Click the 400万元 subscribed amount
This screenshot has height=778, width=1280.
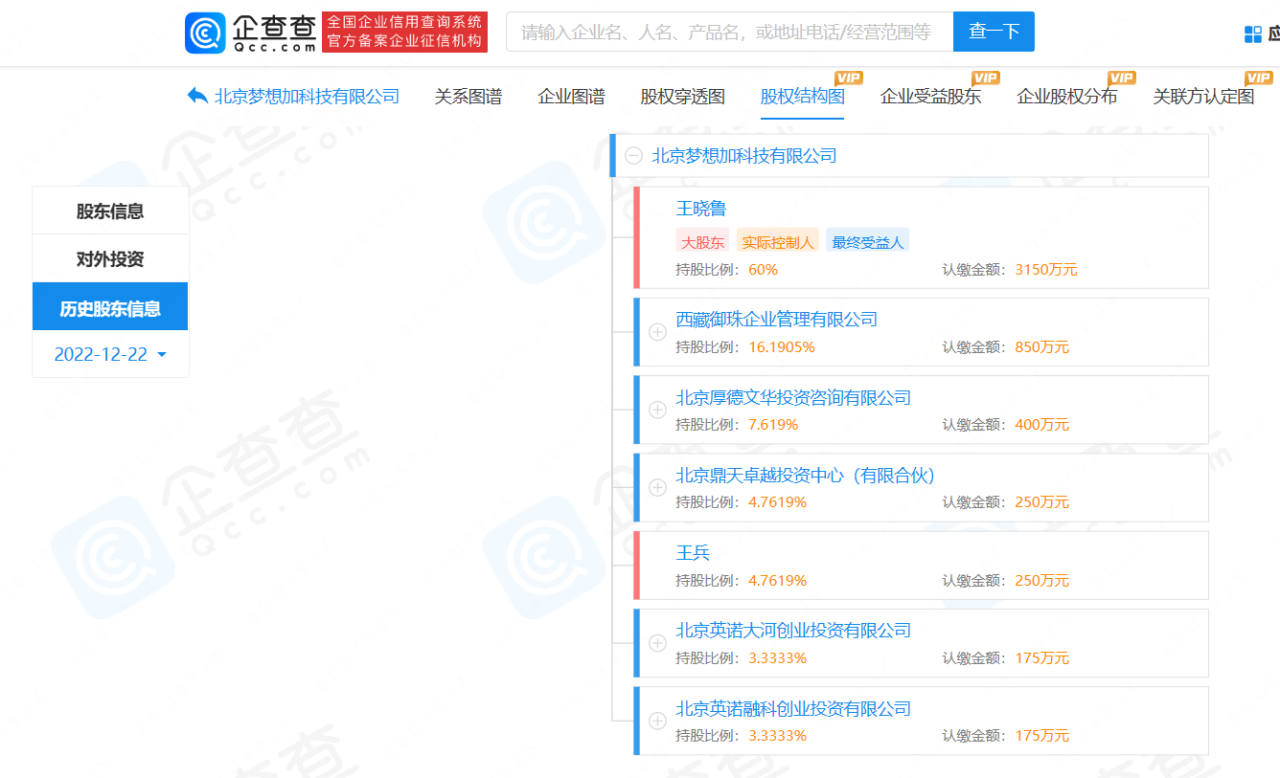point(1042,425)
